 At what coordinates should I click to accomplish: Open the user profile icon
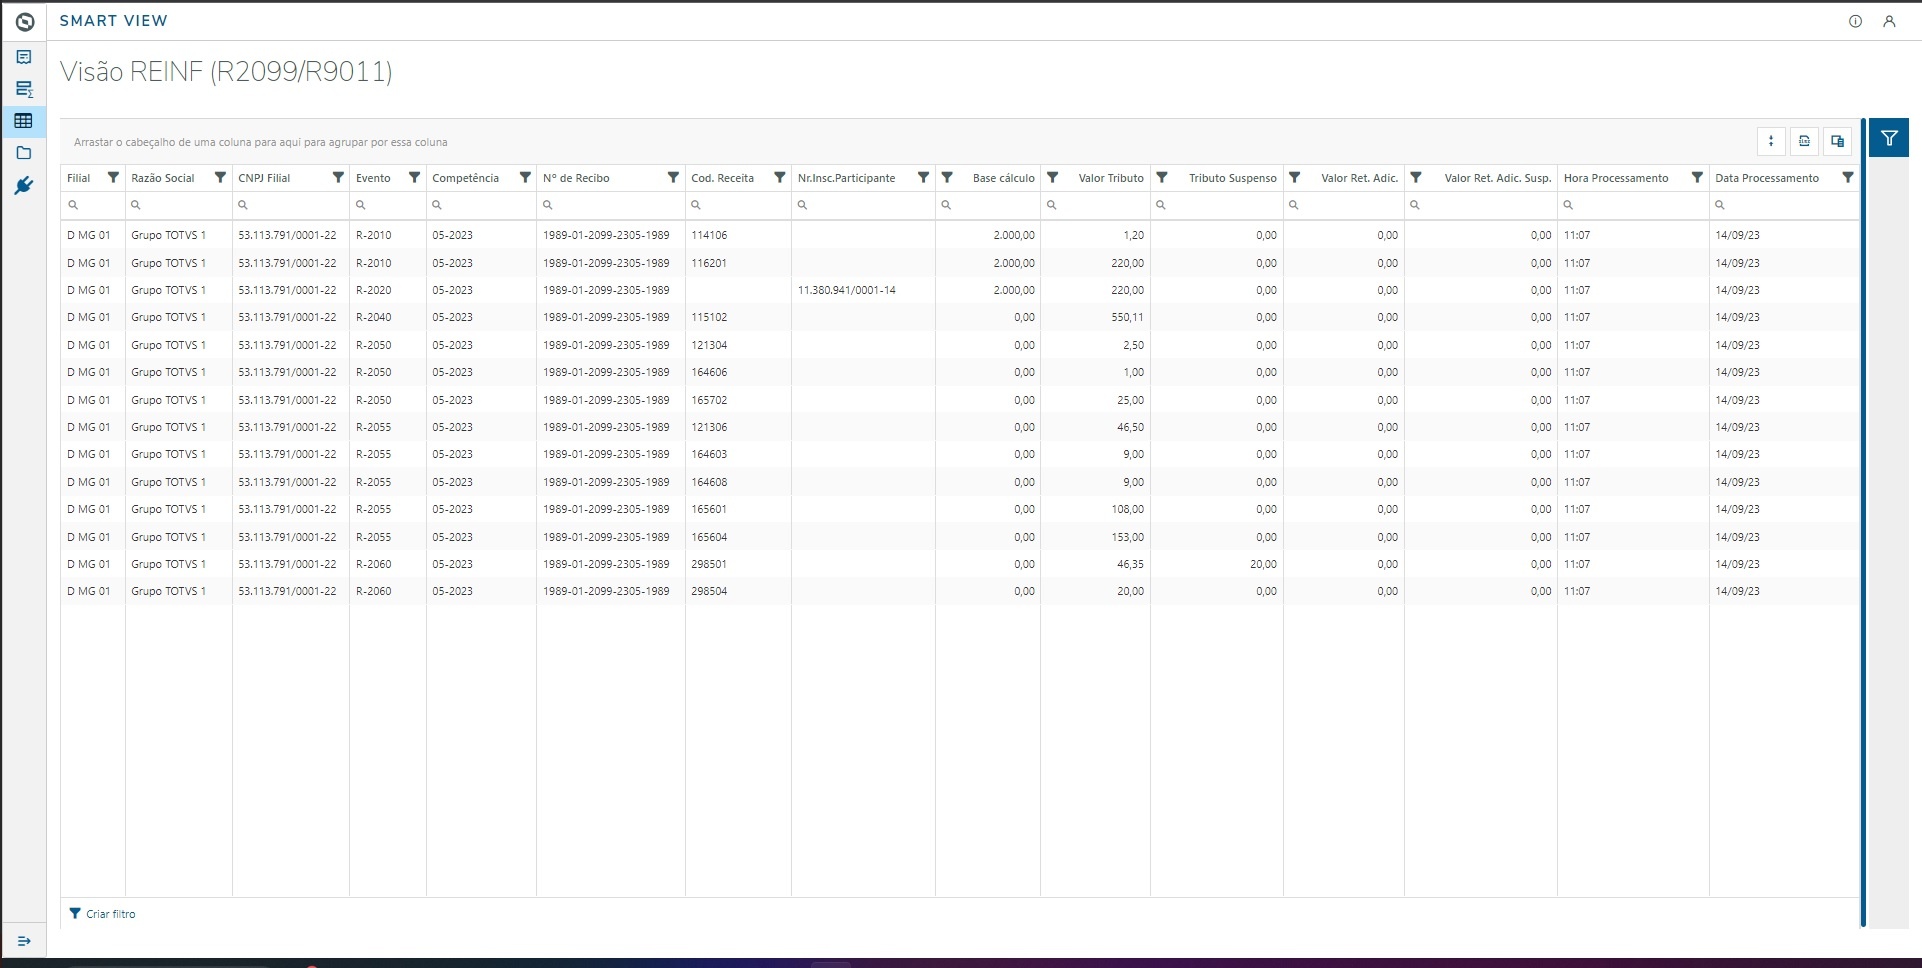click(1889, 21)
